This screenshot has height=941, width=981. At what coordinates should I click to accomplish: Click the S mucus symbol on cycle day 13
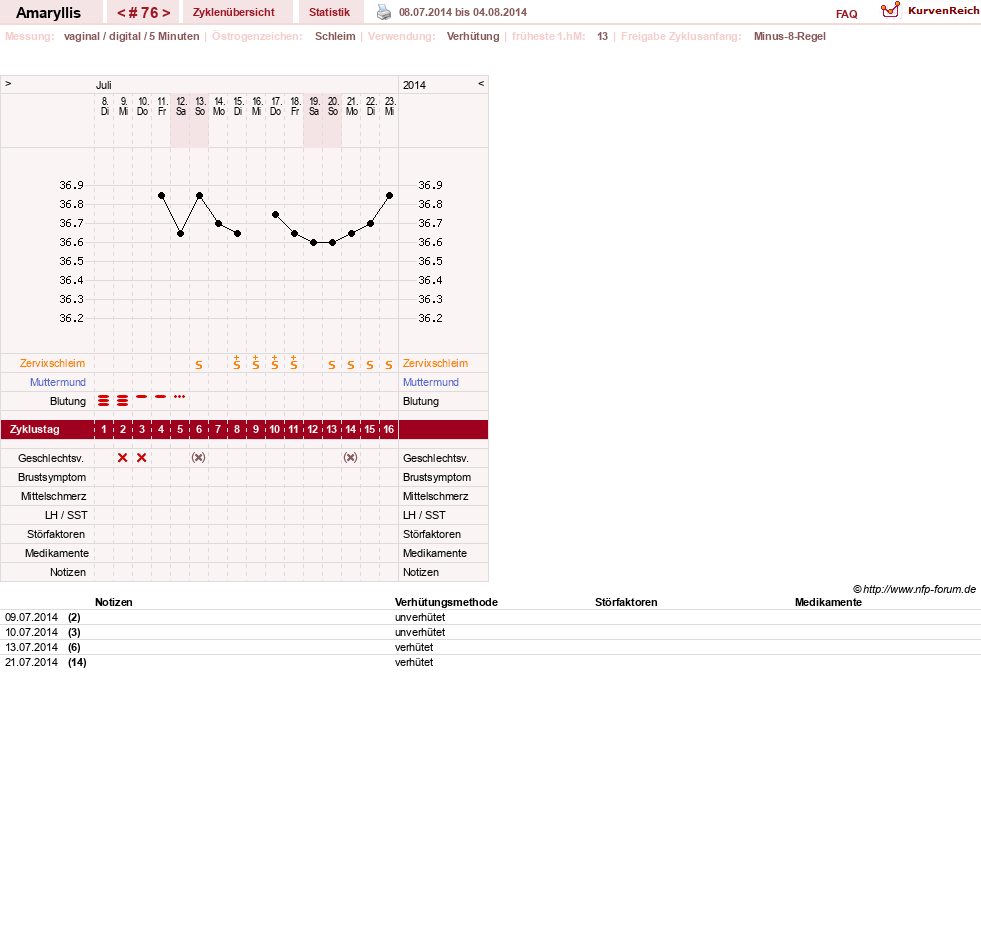pyautogui.click(x=332, y=365)
